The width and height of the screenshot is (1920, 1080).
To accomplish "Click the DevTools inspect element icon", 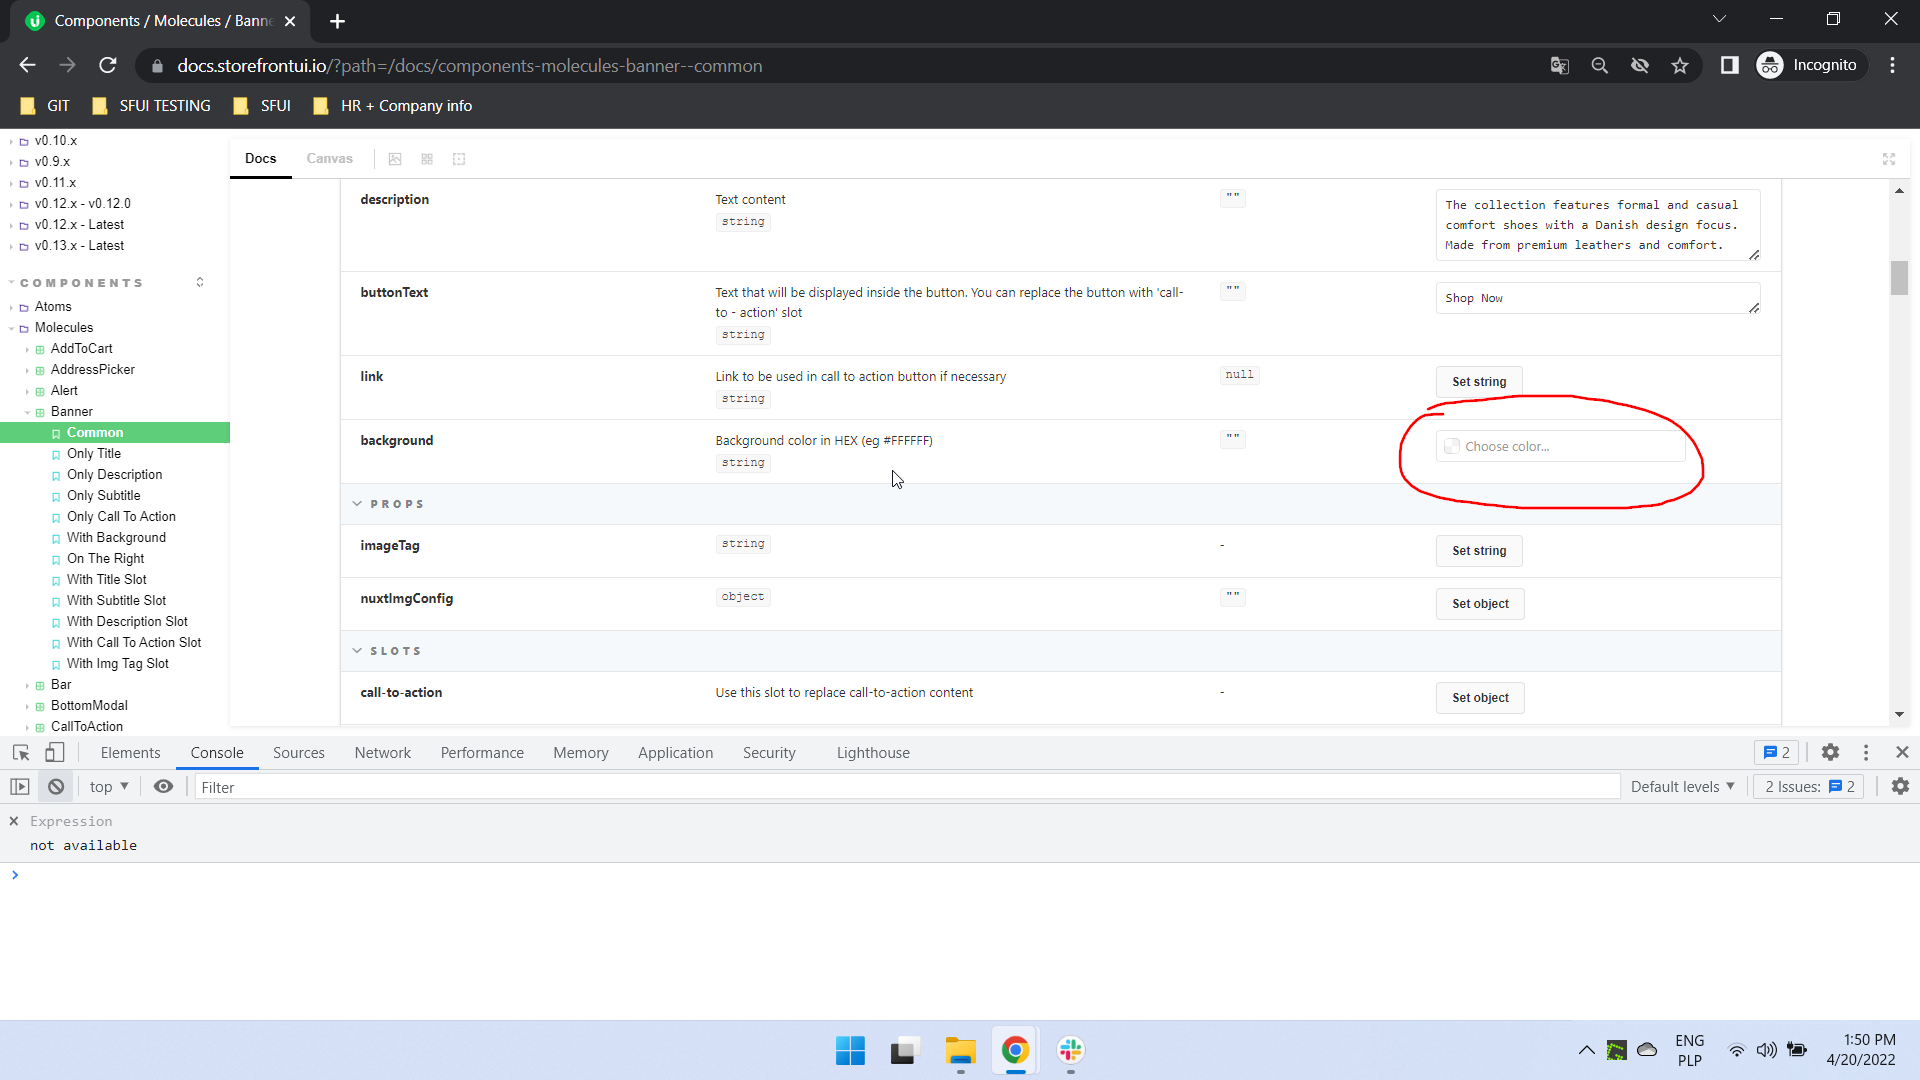I will click(x=21, y=753).
